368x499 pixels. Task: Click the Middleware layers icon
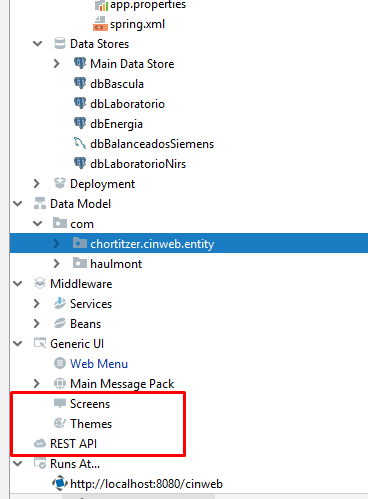pos(40,283)
